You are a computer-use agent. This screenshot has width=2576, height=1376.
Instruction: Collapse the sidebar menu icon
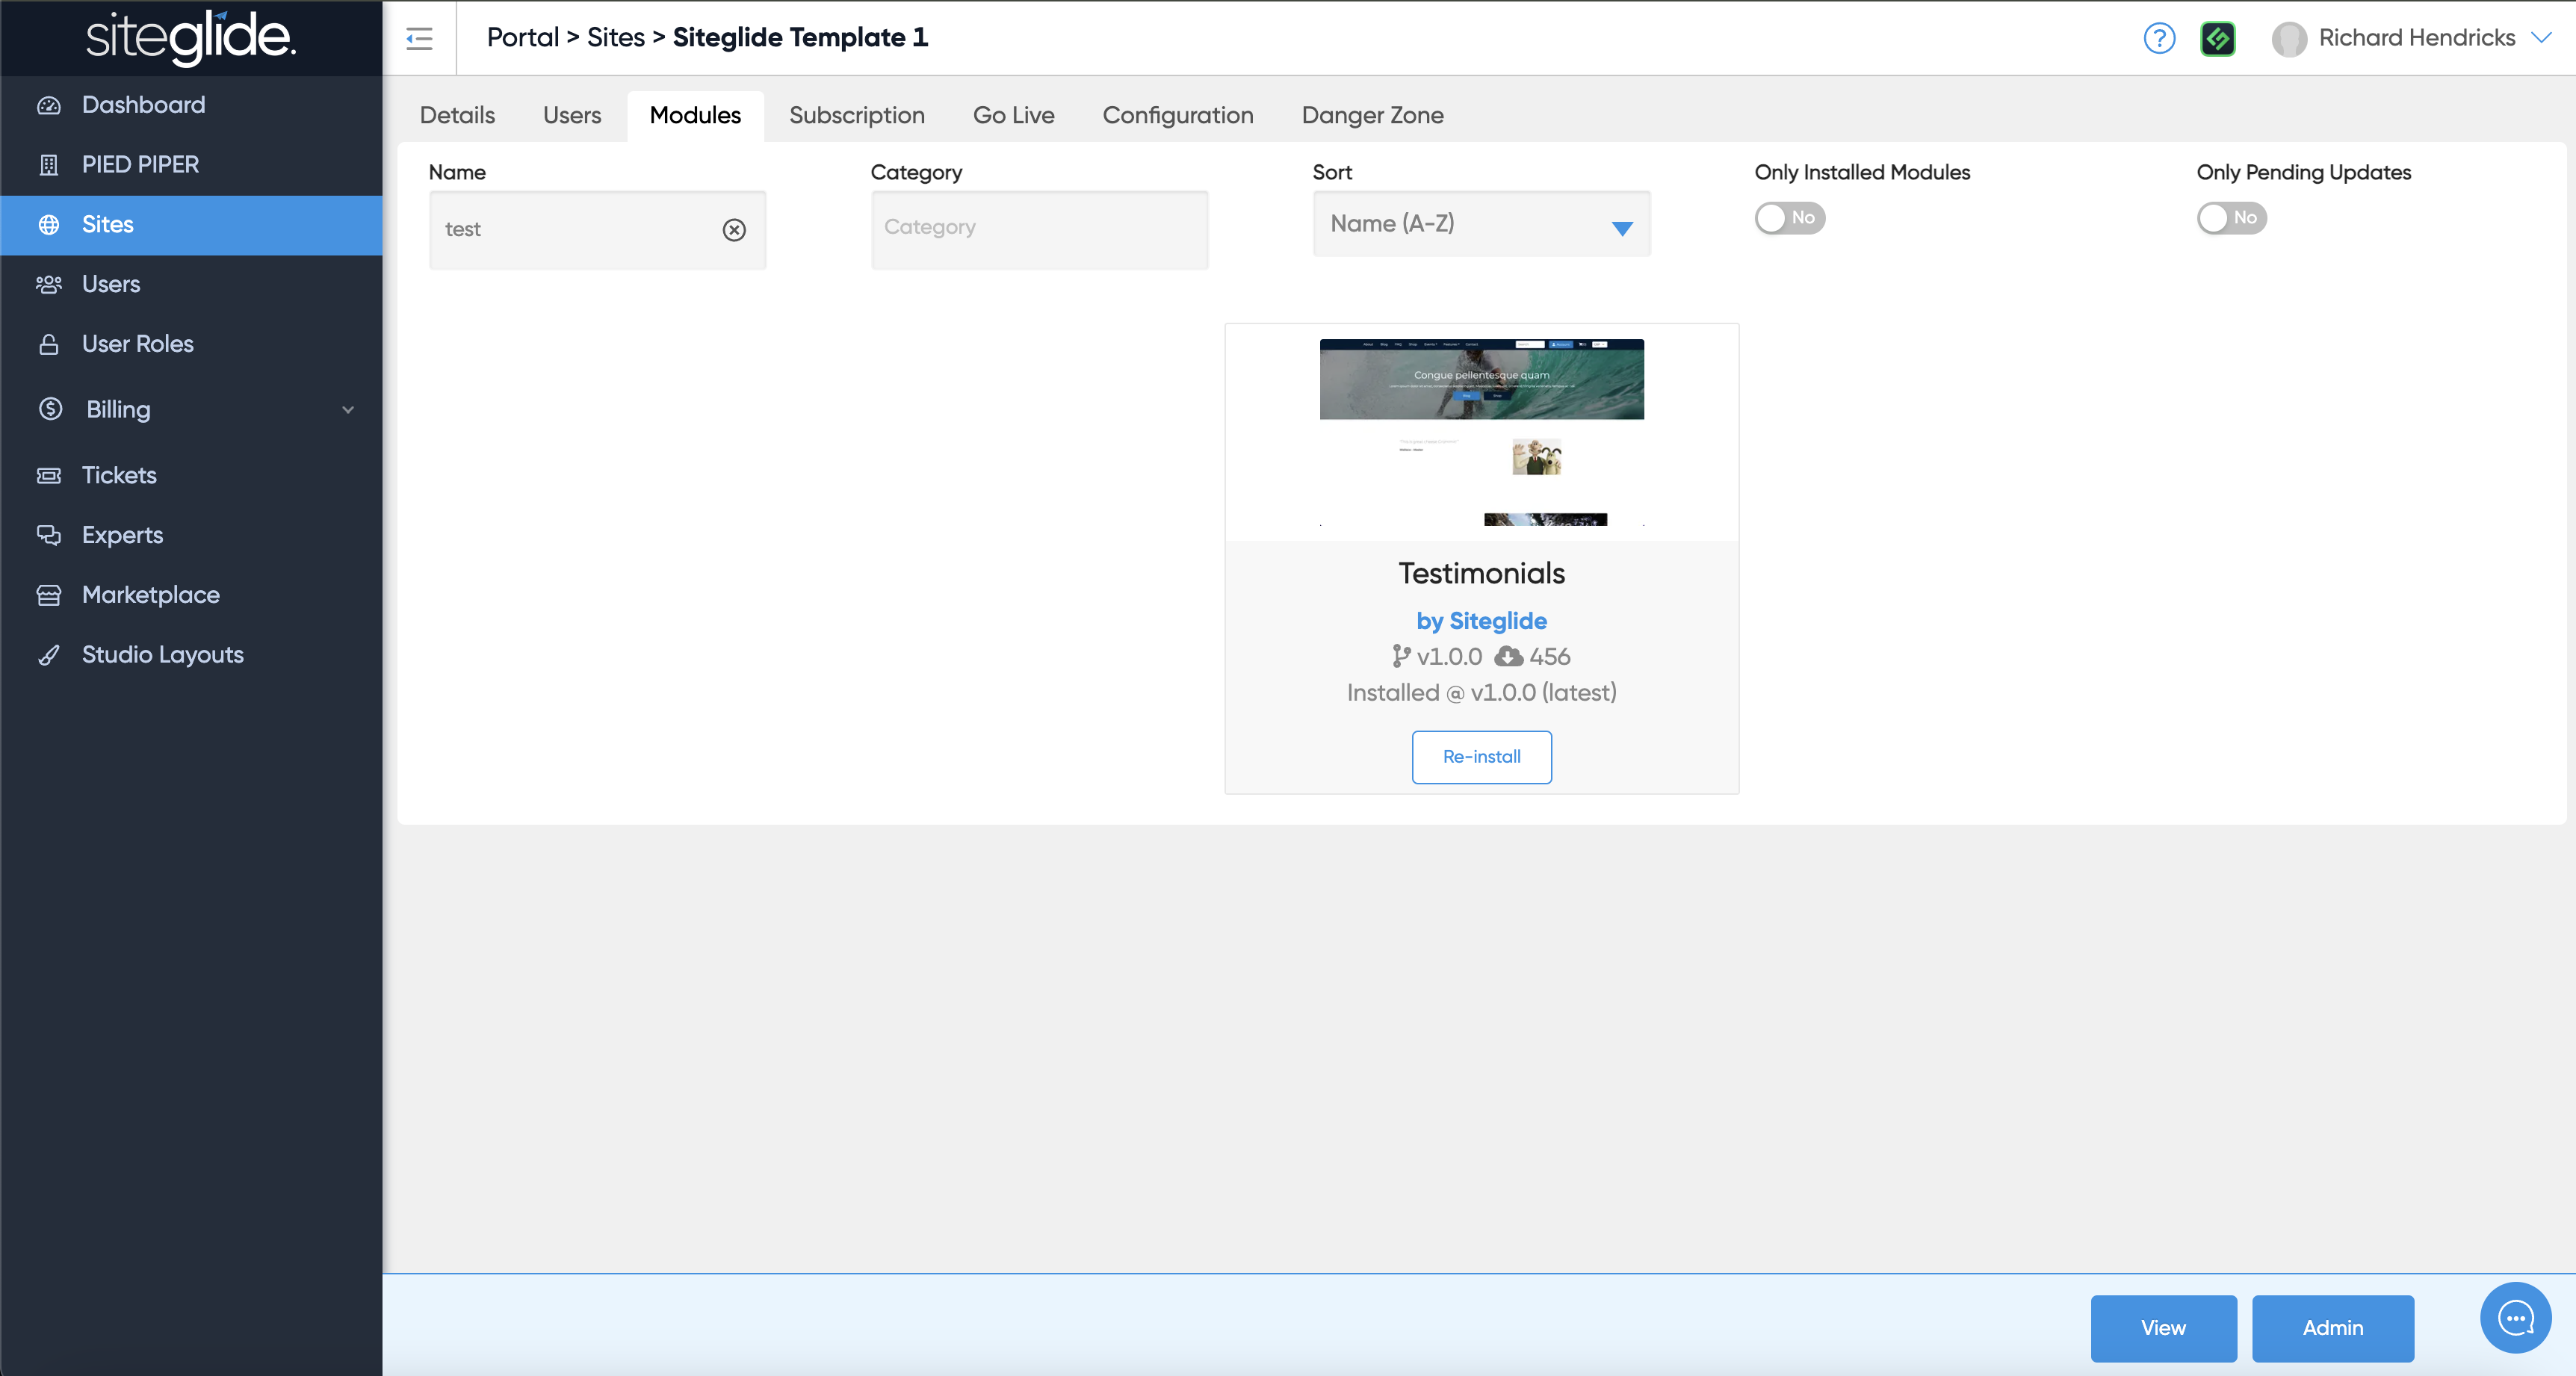tap(419, 38)
